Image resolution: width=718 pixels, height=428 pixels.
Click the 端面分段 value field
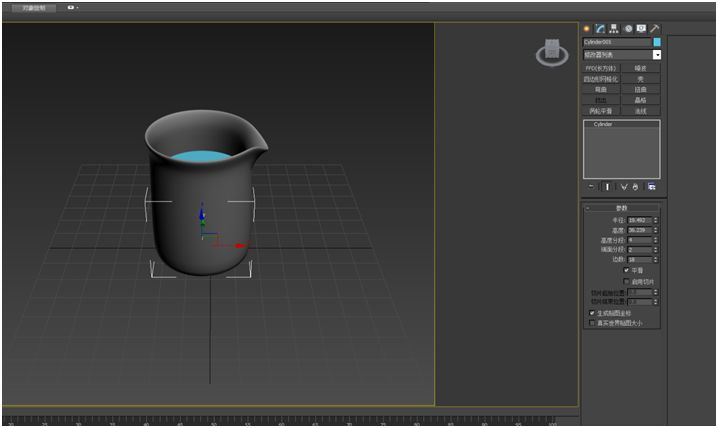click(x=639, y=250)
